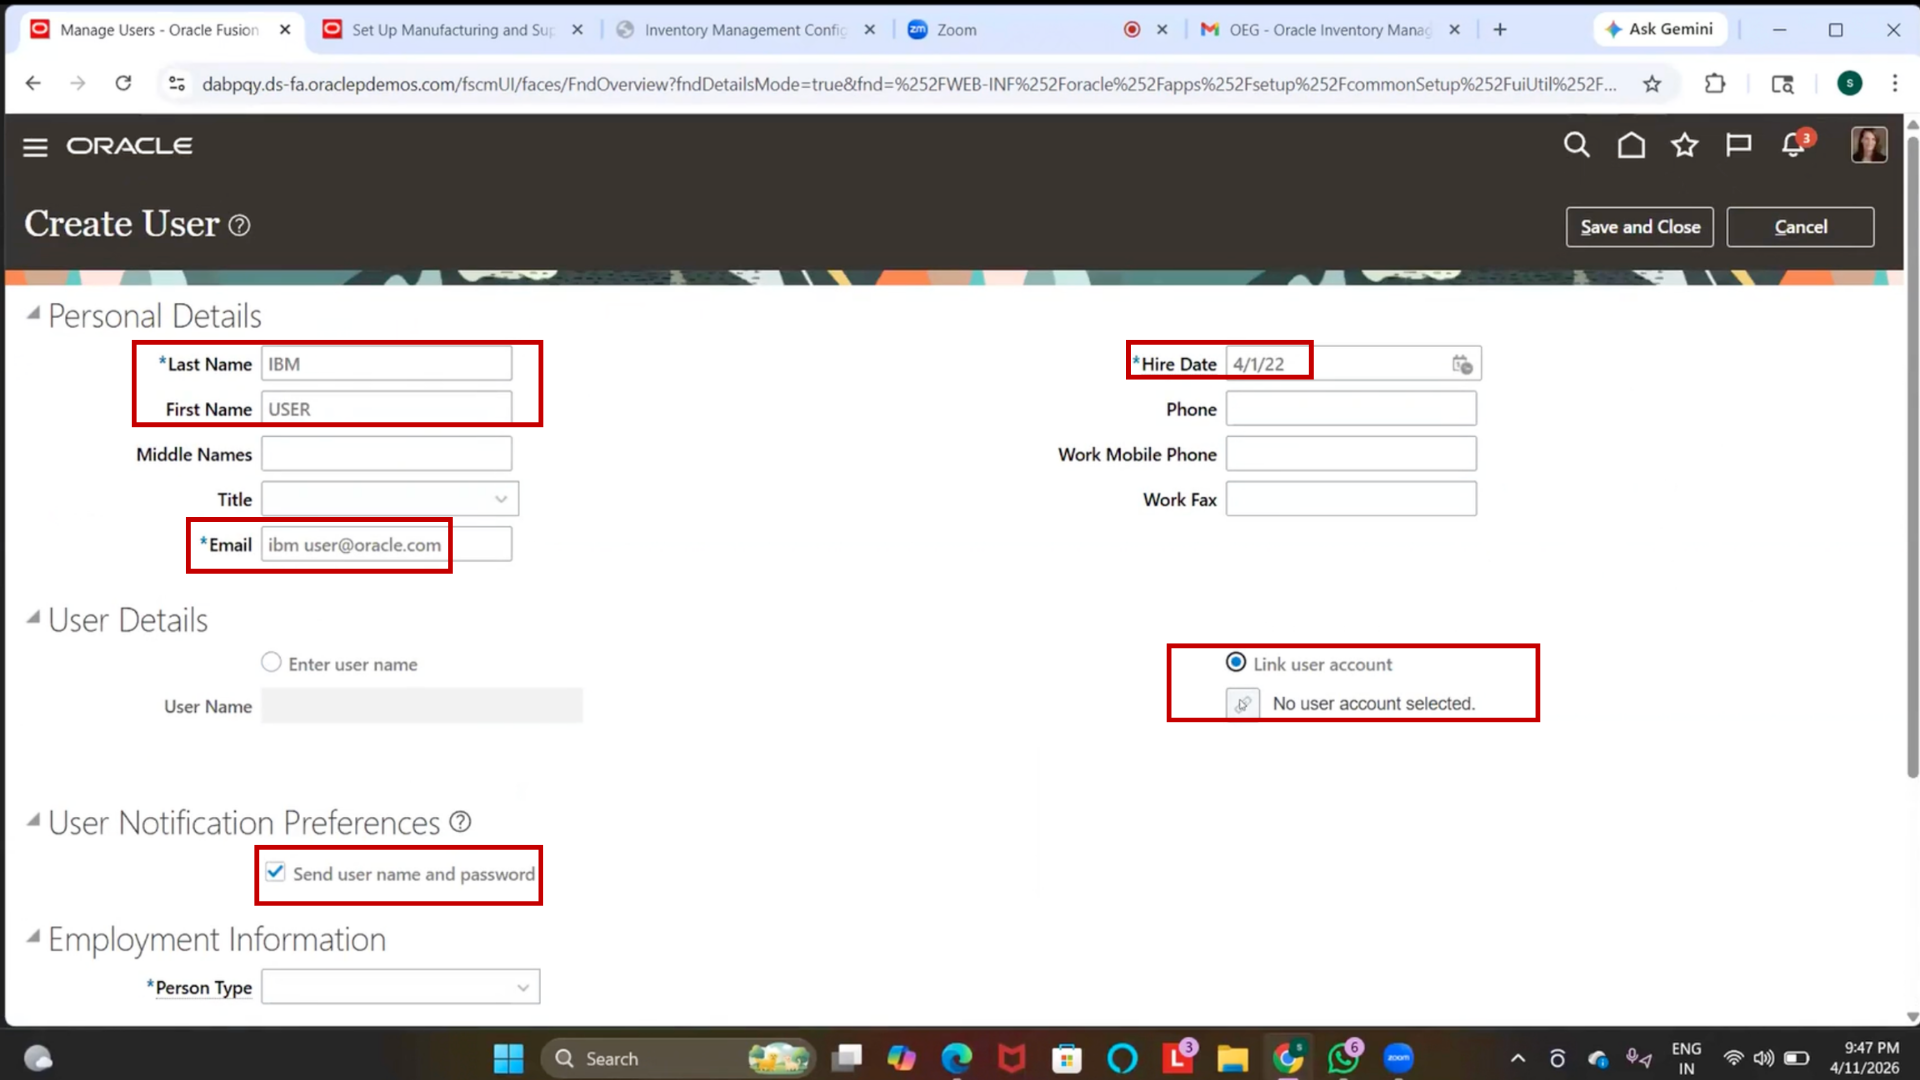This screenshot has height=1080, width=1920.
Task: Show hidden system tray icons
Action: [x=1517, y=1058]
